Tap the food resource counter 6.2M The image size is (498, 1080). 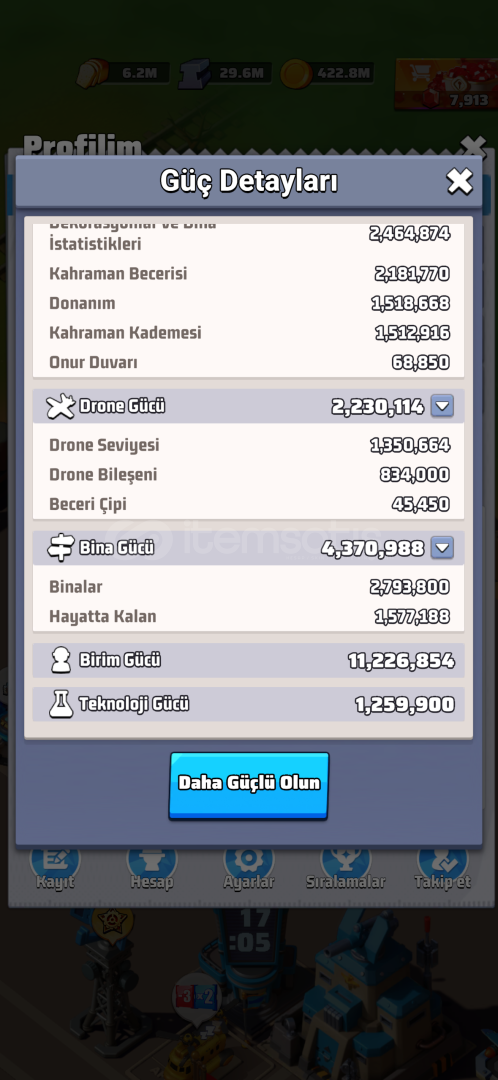pyautogui.click(x=123, y=73)
